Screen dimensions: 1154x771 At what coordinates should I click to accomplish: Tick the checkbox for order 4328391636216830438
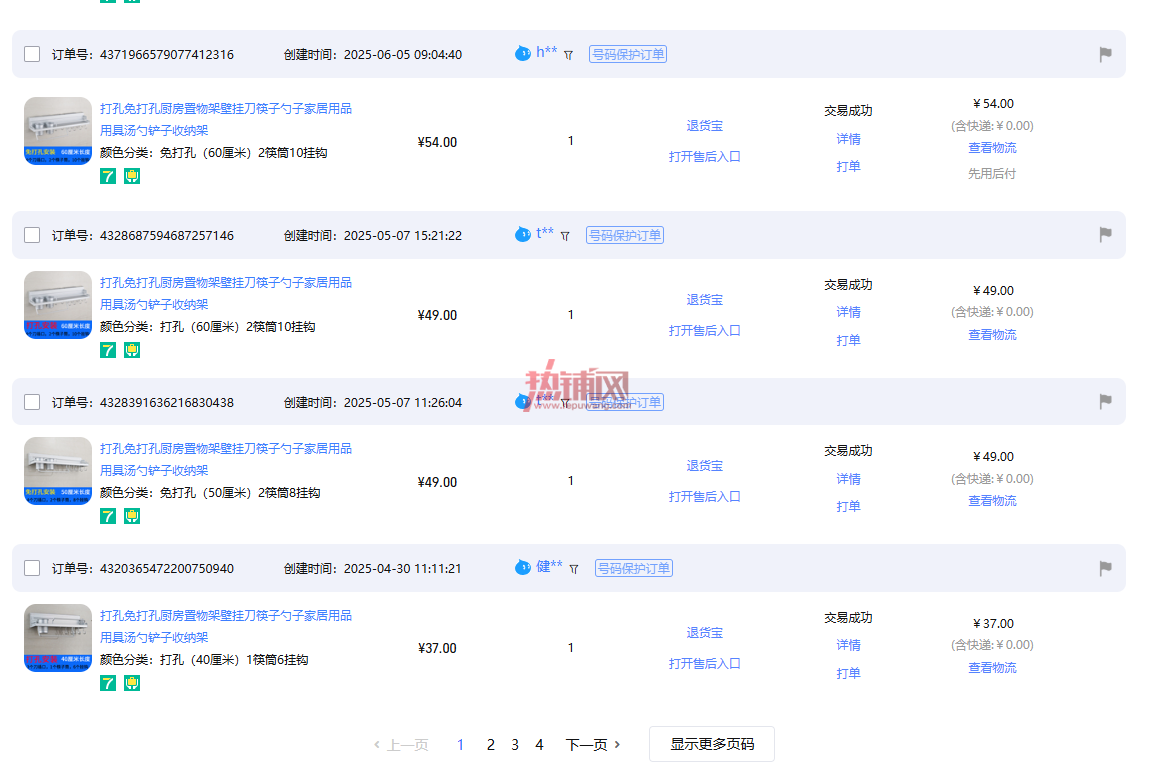(32, 402)
